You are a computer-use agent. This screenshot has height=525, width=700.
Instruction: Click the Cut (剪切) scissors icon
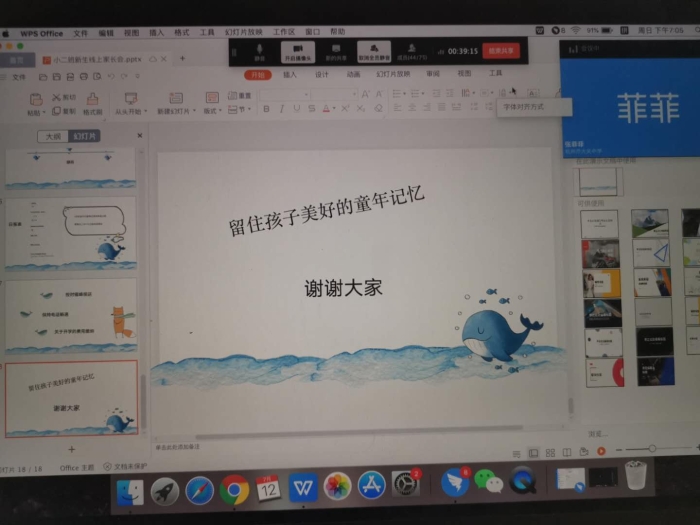coord(56,97)
